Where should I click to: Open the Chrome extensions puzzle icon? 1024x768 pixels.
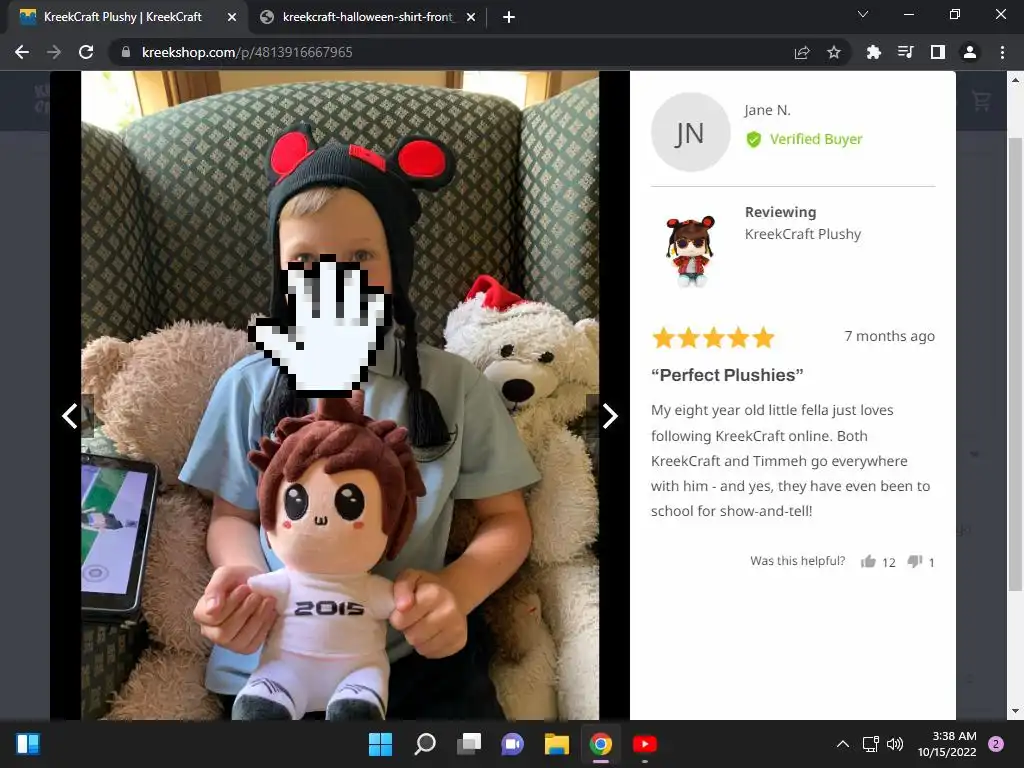click(873, 52)
